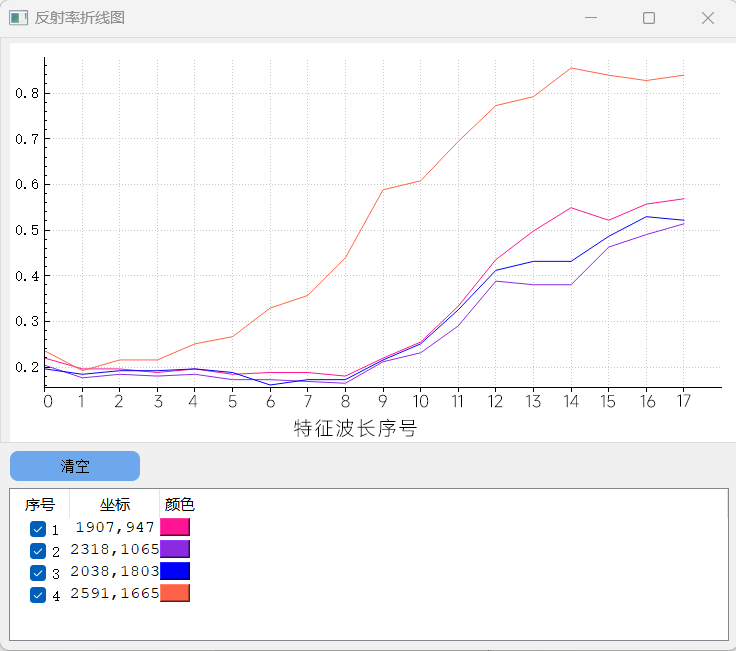Click the x-axis label 特征波长序号
736x651 pixels.
[355, 428]
